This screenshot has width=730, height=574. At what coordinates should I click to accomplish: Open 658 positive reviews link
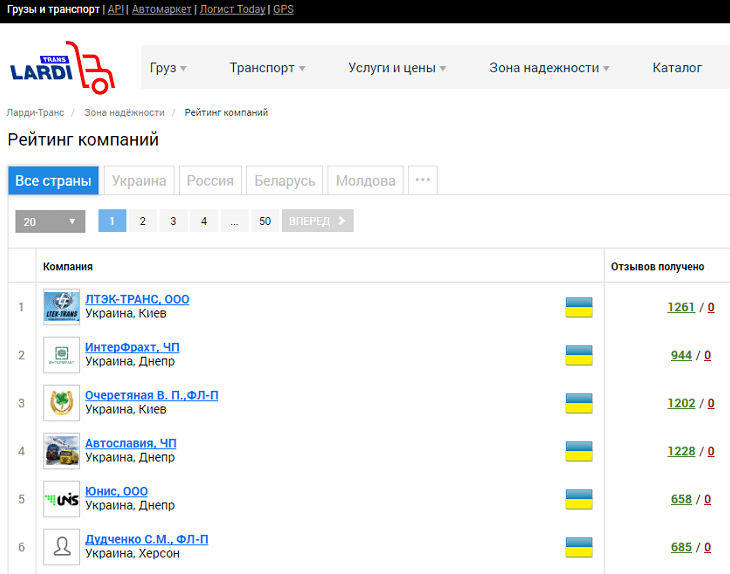point(681,499)
